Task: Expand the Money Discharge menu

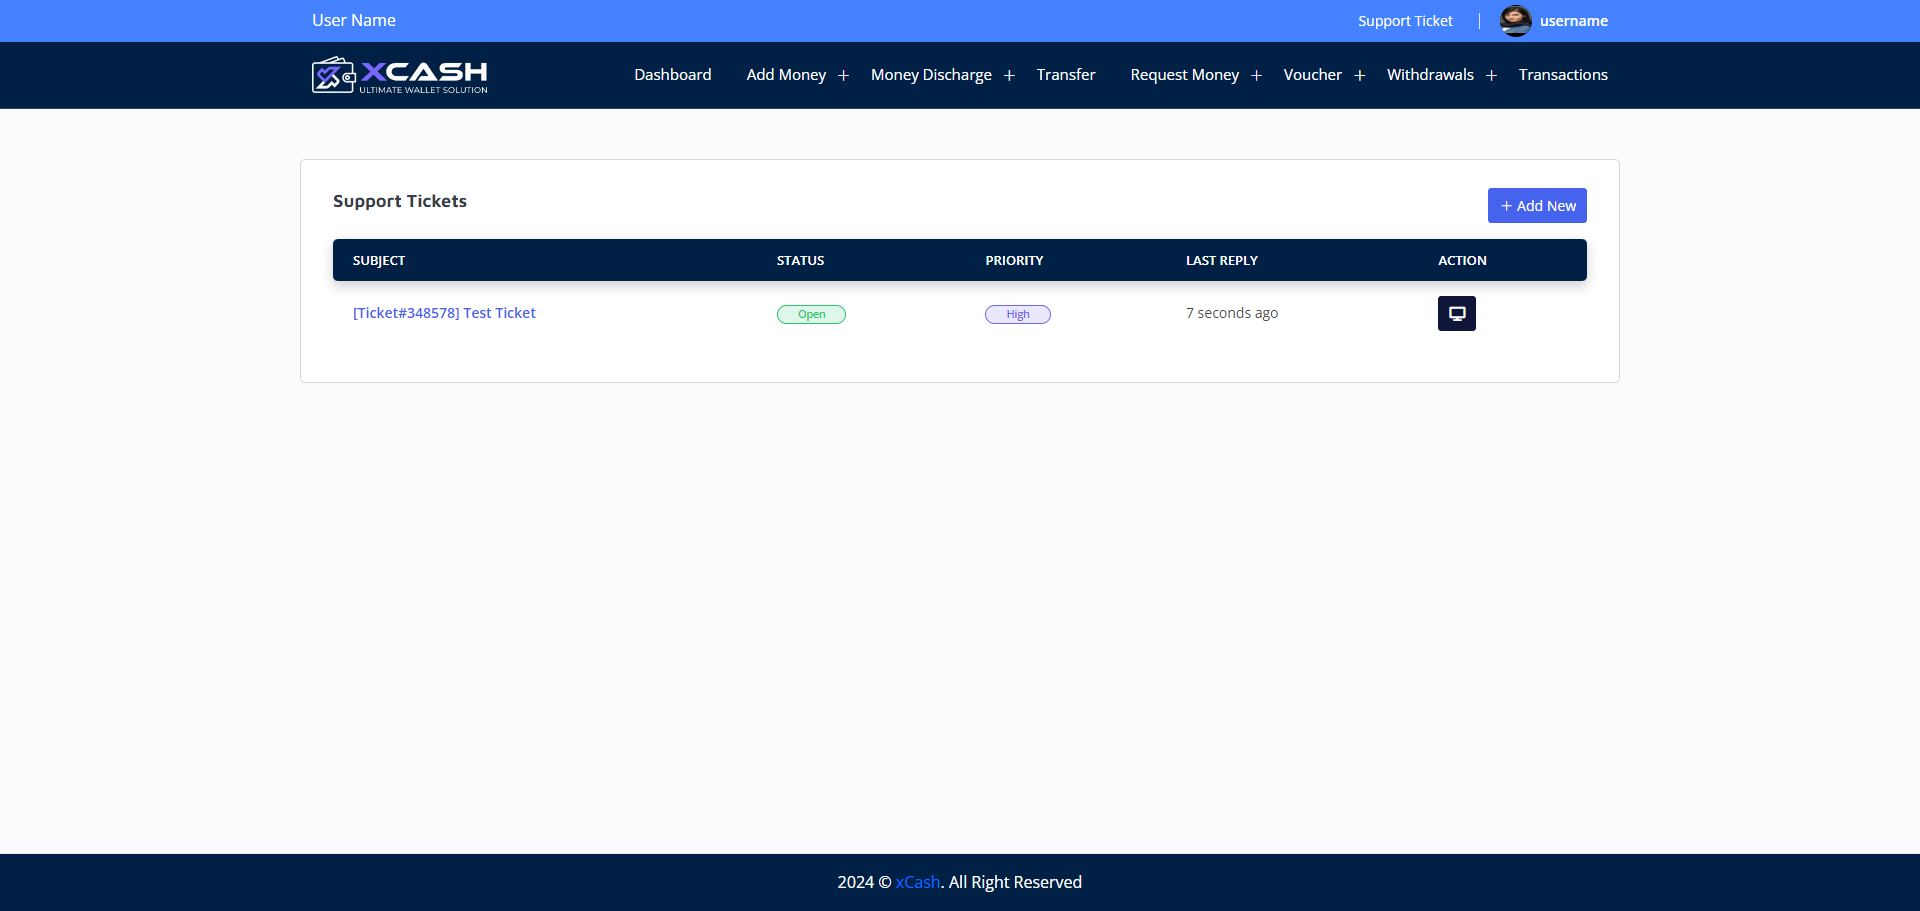Action: point(931,74)
